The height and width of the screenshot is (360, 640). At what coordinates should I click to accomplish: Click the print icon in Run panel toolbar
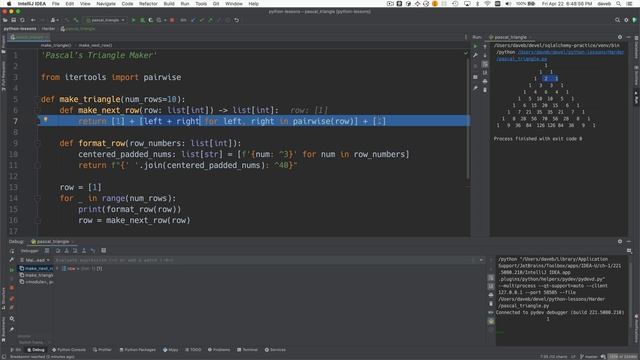click(x=485, y=81)
